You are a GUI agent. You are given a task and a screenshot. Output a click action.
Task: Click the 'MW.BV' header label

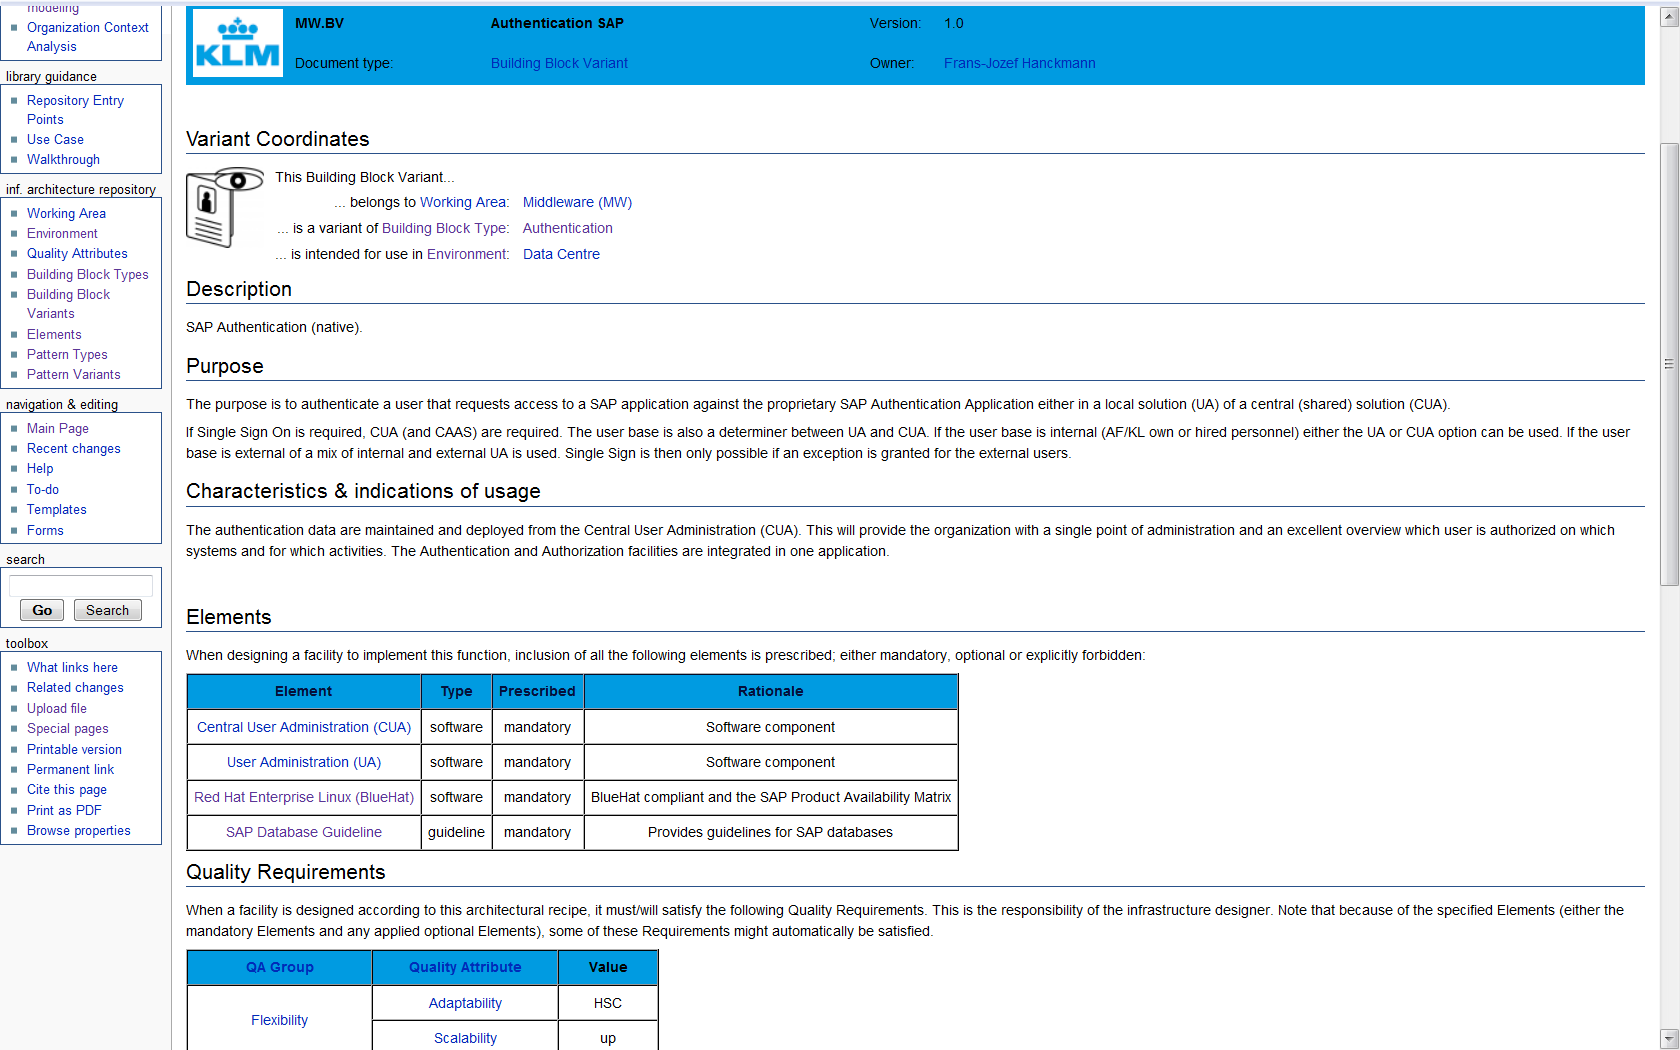tap(319, 23)
